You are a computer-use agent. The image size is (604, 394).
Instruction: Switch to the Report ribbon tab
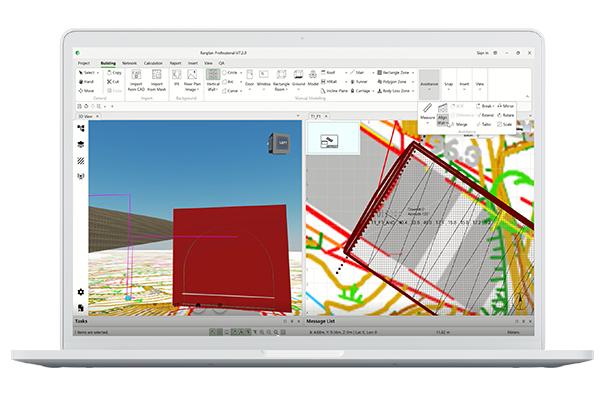(175, 63)
